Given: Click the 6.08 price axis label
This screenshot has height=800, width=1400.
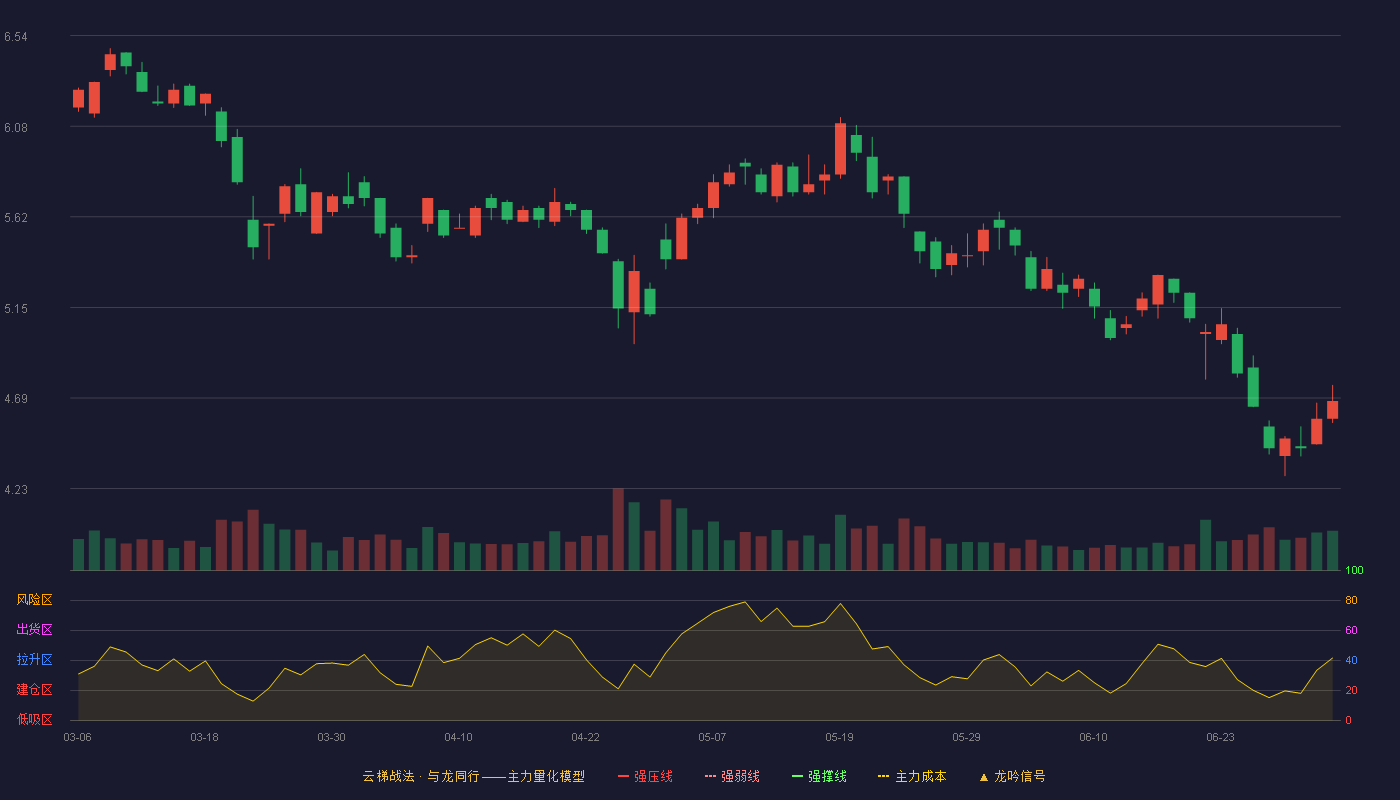Looking at the screenshot, I should 15,128.
